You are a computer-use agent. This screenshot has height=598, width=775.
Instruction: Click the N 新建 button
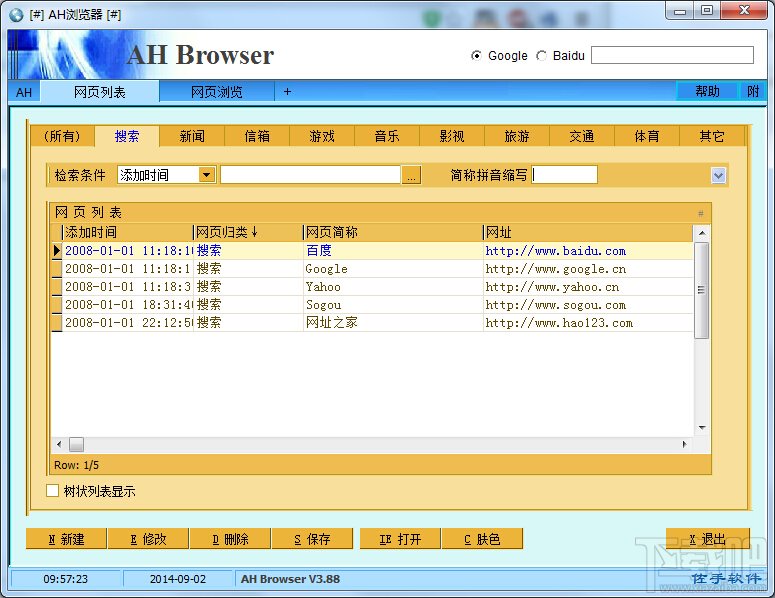point(66,539)
